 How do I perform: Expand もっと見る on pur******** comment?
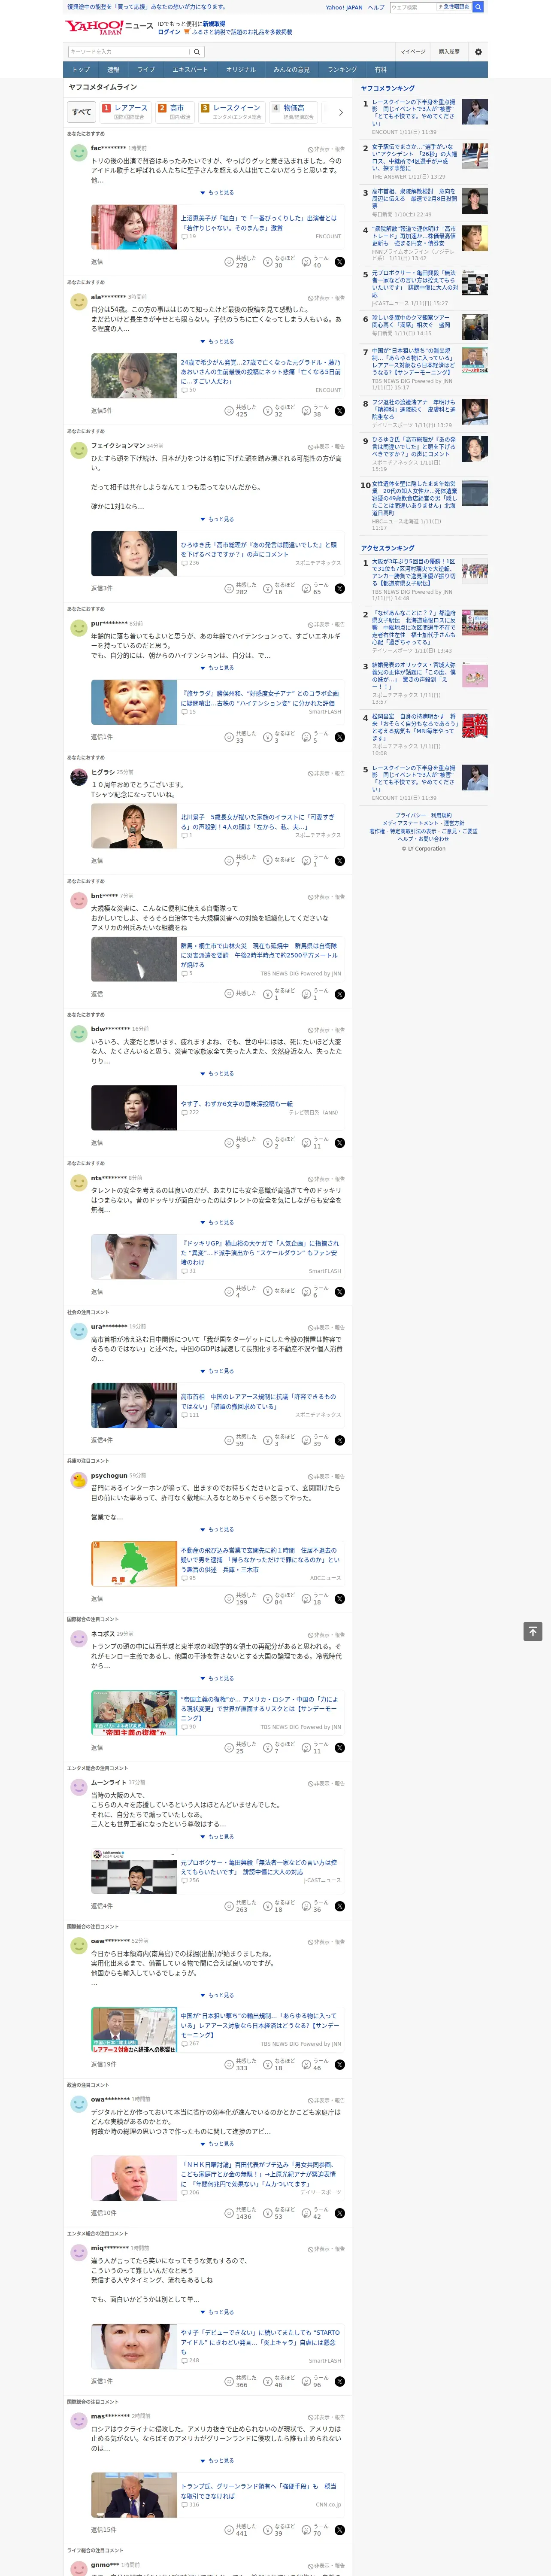(217, 668)
